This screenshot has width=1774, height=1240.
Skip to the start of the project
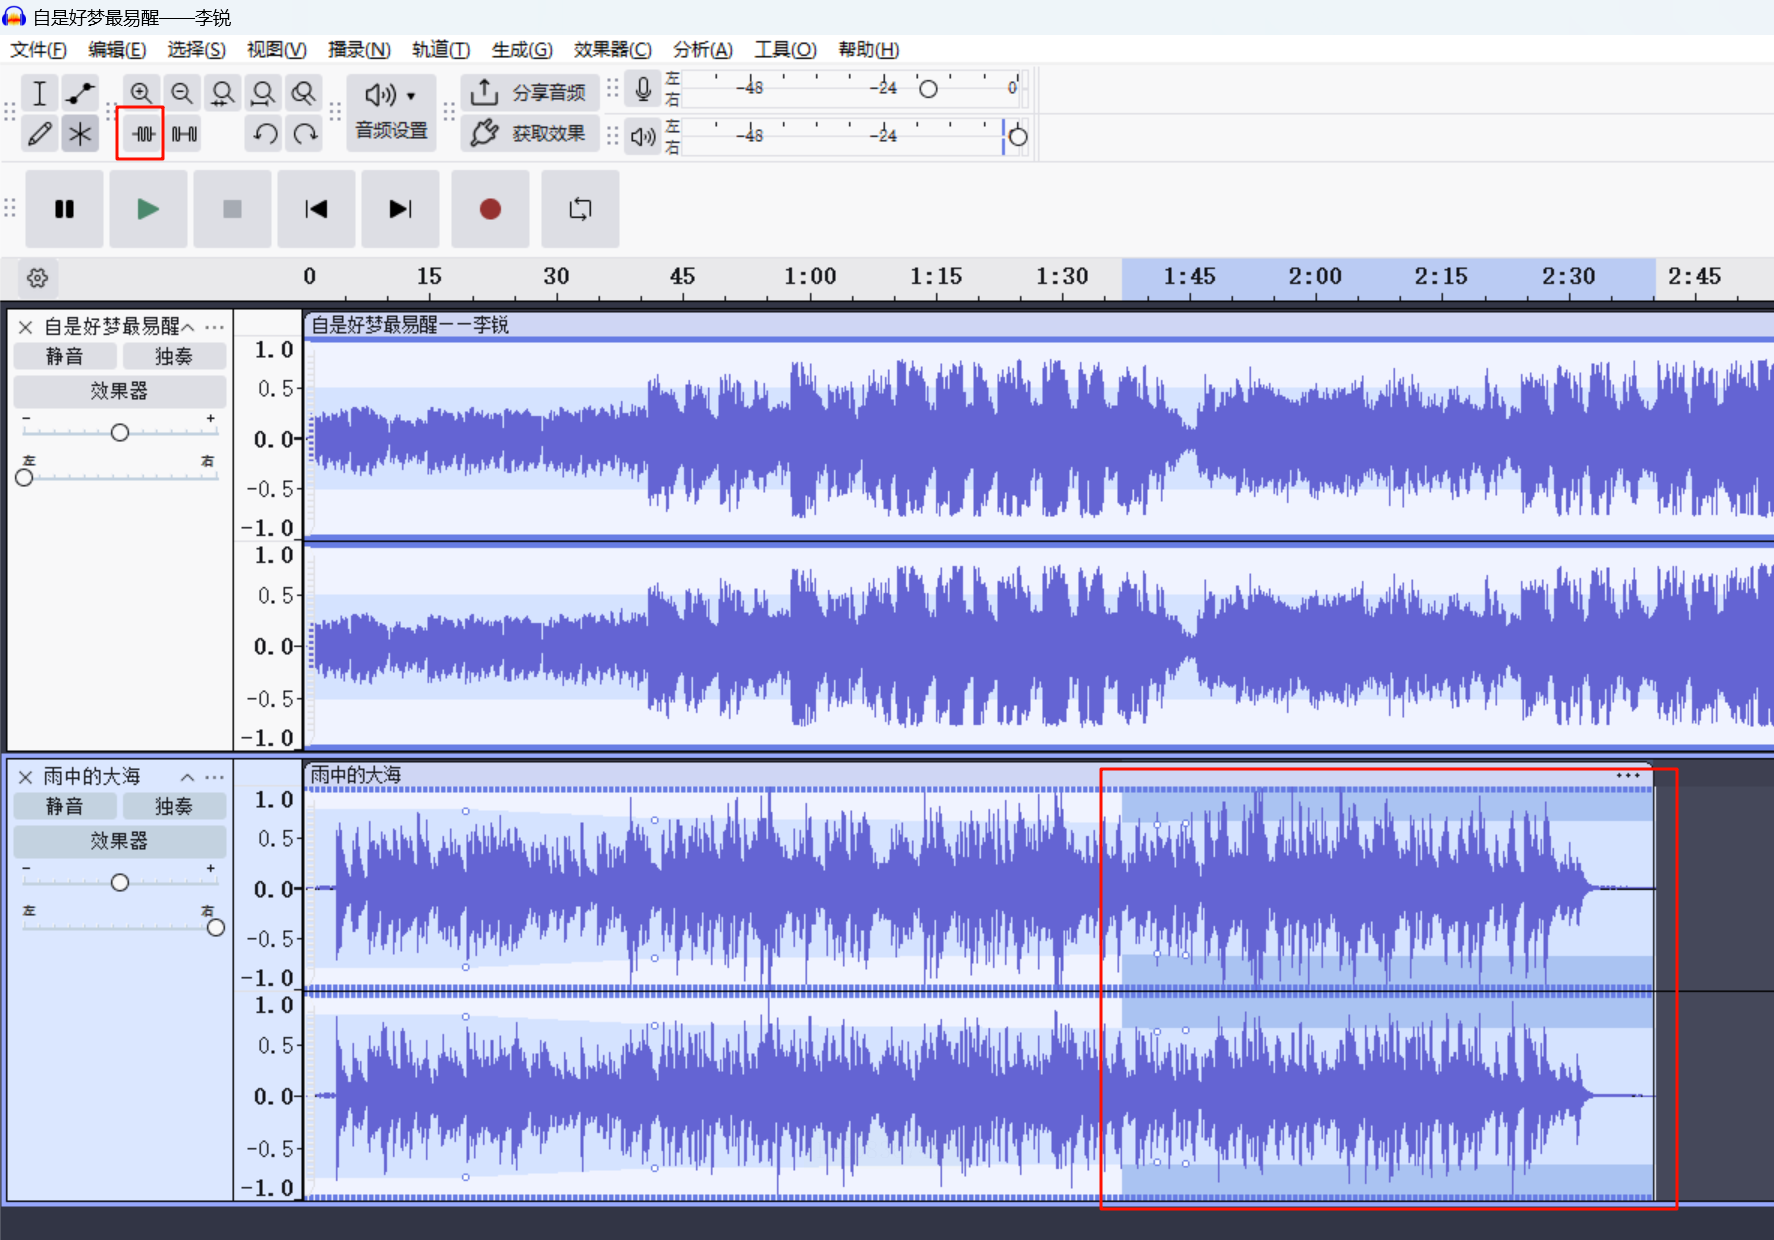(316, 209)
